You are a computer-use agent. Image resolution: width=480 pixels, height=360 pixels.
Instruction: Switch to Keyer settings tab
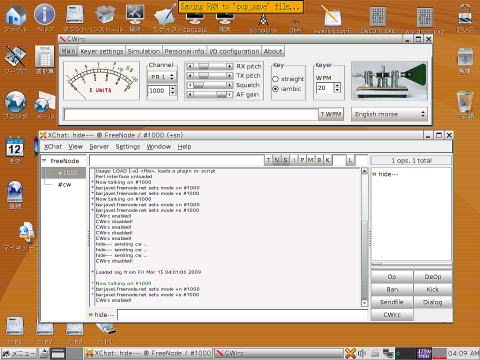pyautogui.click(x=102, y=51)
